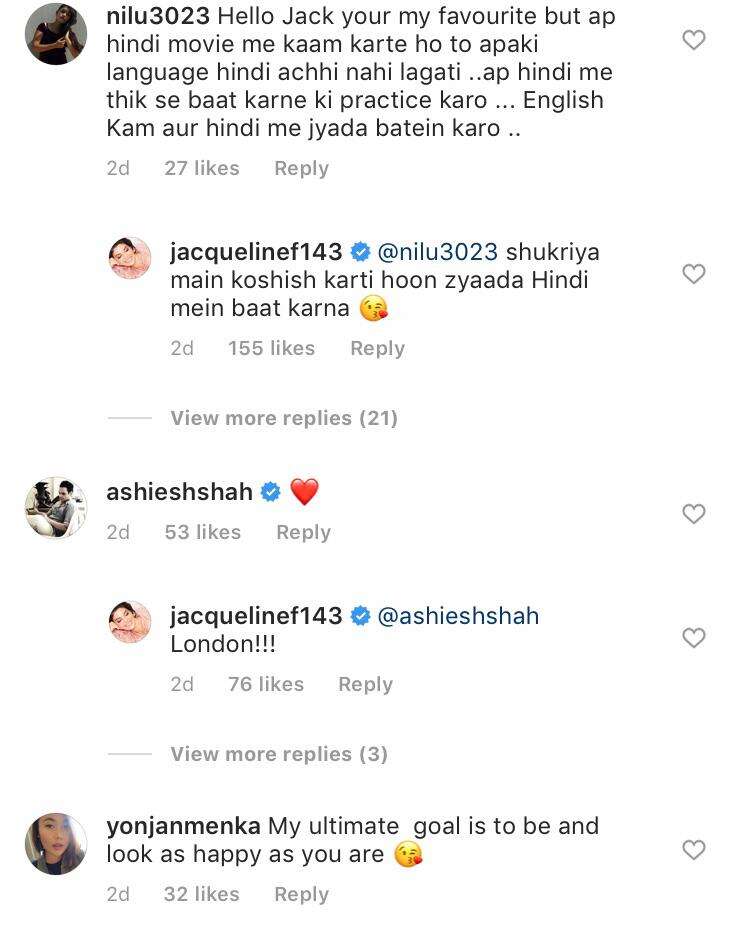Viewport: 745px width, 934px height.
Task: Expand View more replies (21)
Action: (x=284, y=418)
